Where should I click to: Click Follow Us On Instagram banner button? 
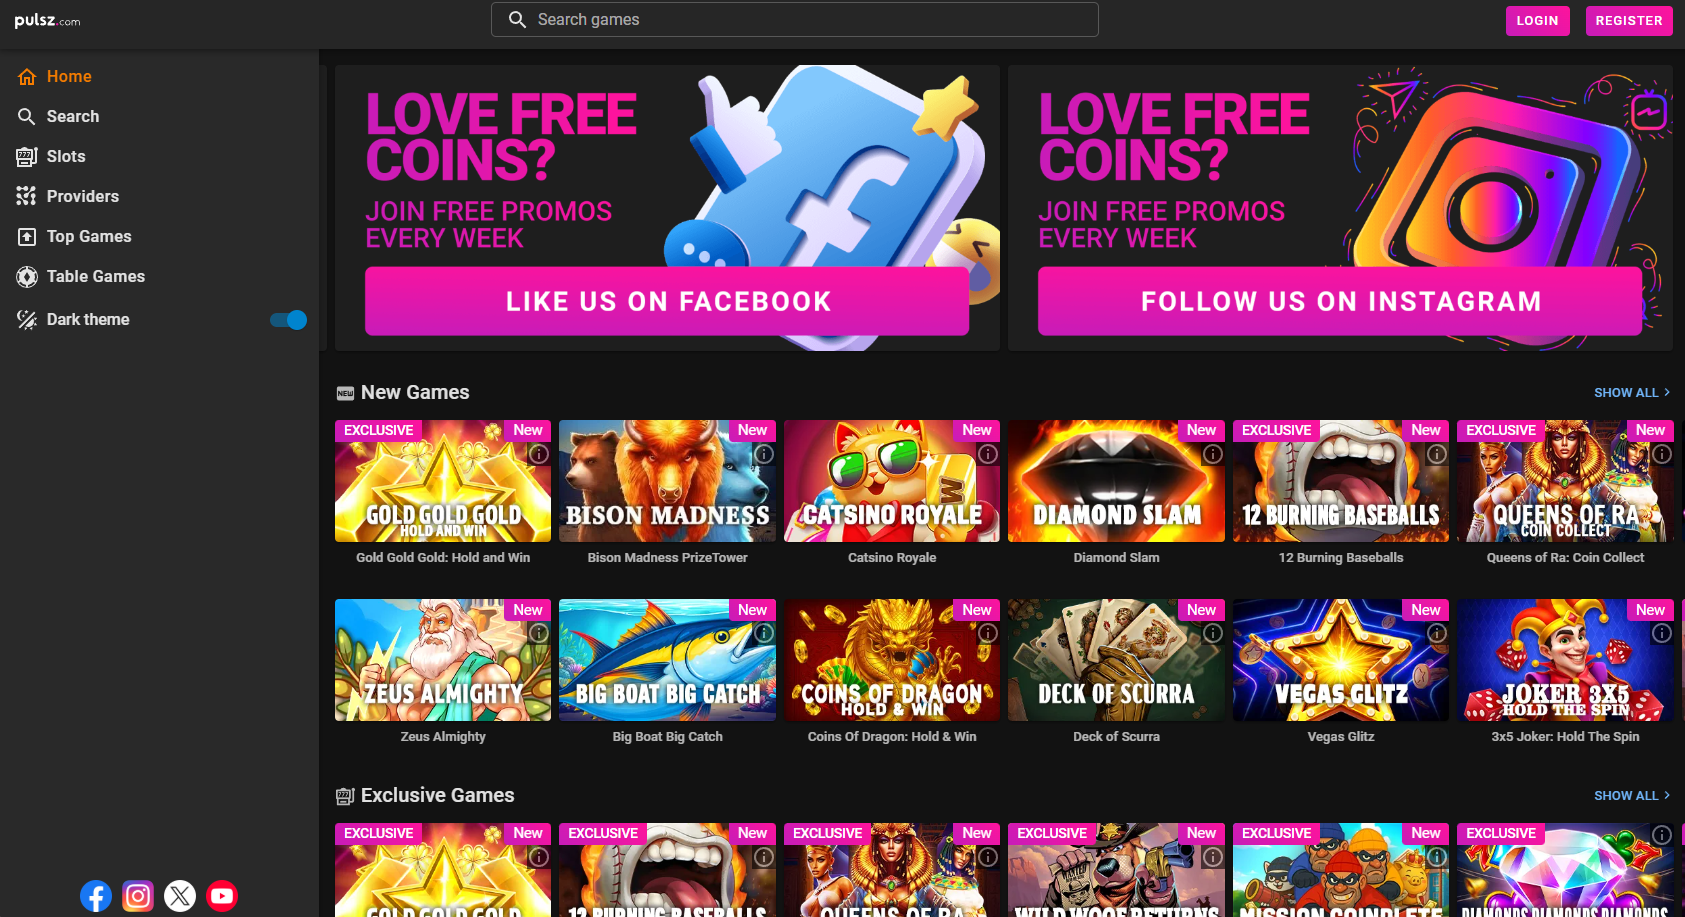coord(1340,301)
